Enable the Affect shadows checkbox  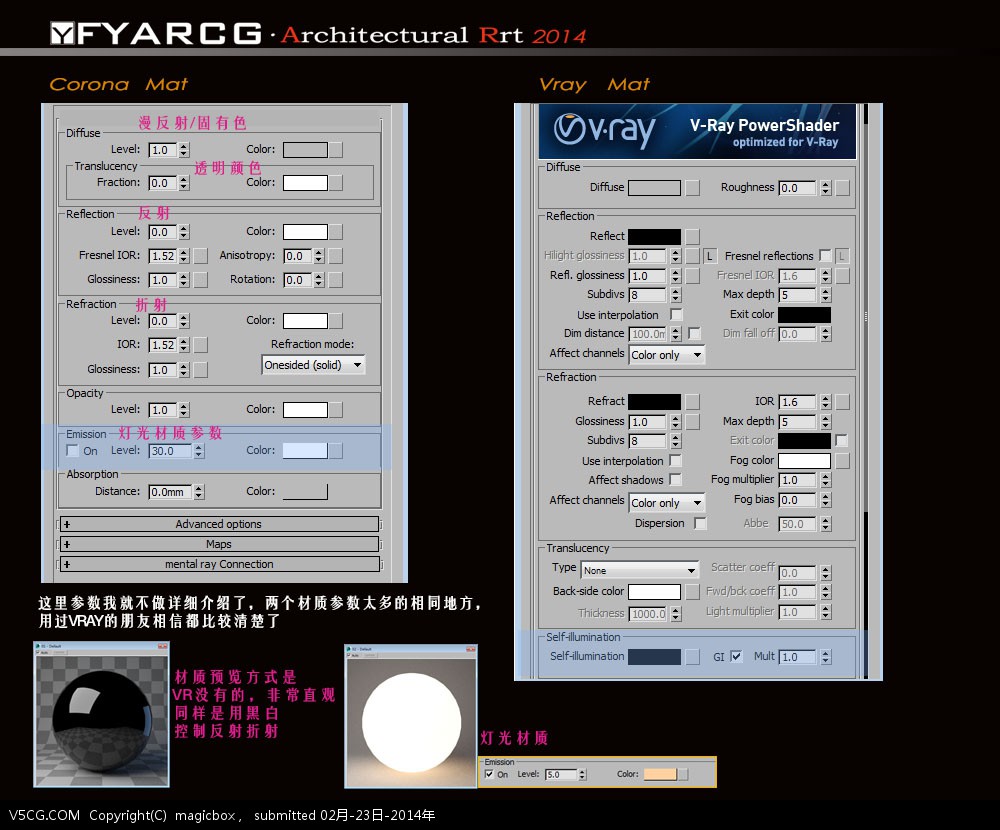point(675,479)
